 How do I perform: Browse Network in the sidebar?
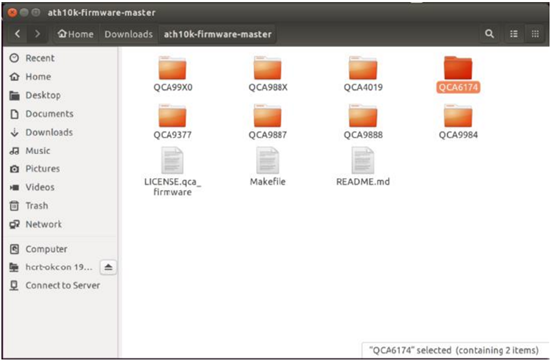coord(59,224)
